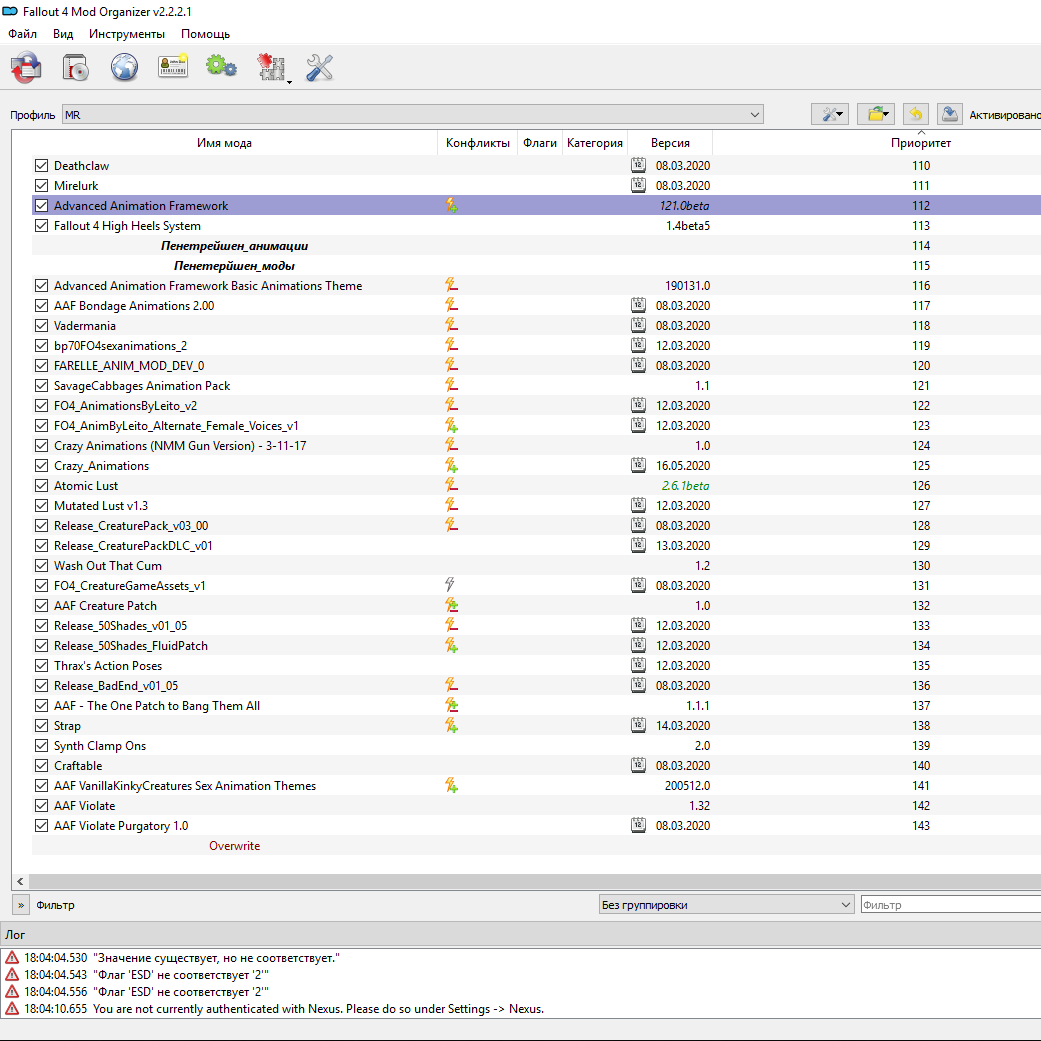Image resolution: width=1041 pixels, height=1041 pixels.
Task: Open the puzzle-piece tools icon
Action: pyautogui.click(x=271, y=67)
